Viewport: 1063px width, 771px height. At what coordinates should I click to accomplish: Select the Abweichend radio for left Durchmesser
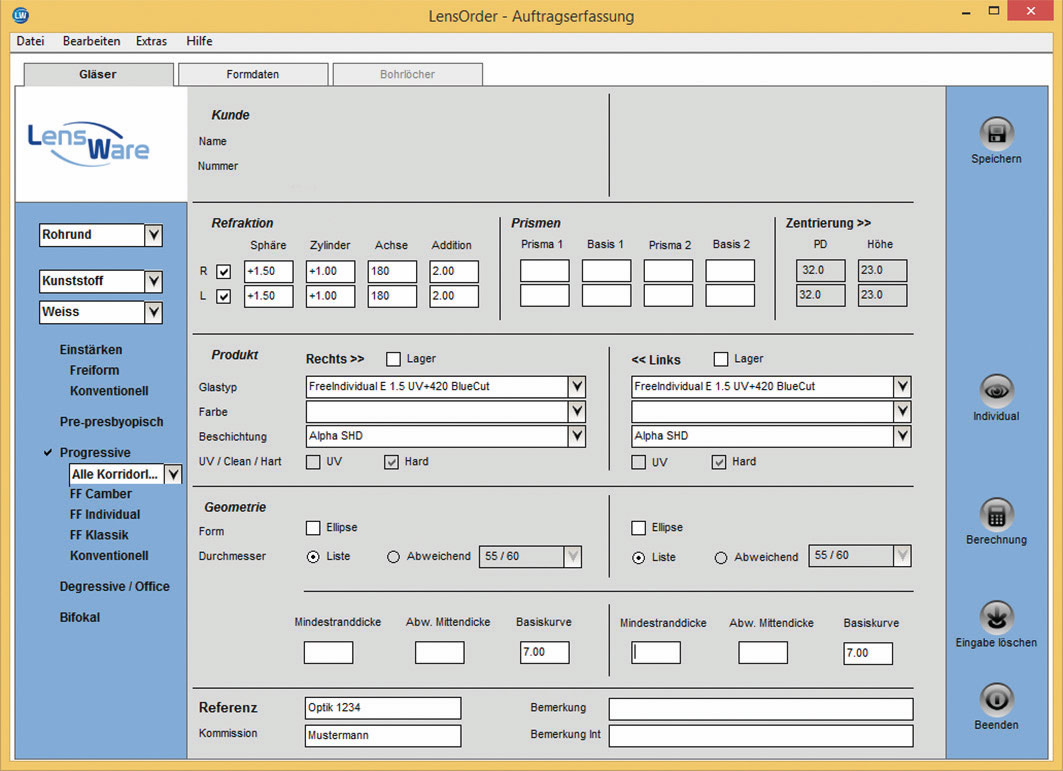721,557
